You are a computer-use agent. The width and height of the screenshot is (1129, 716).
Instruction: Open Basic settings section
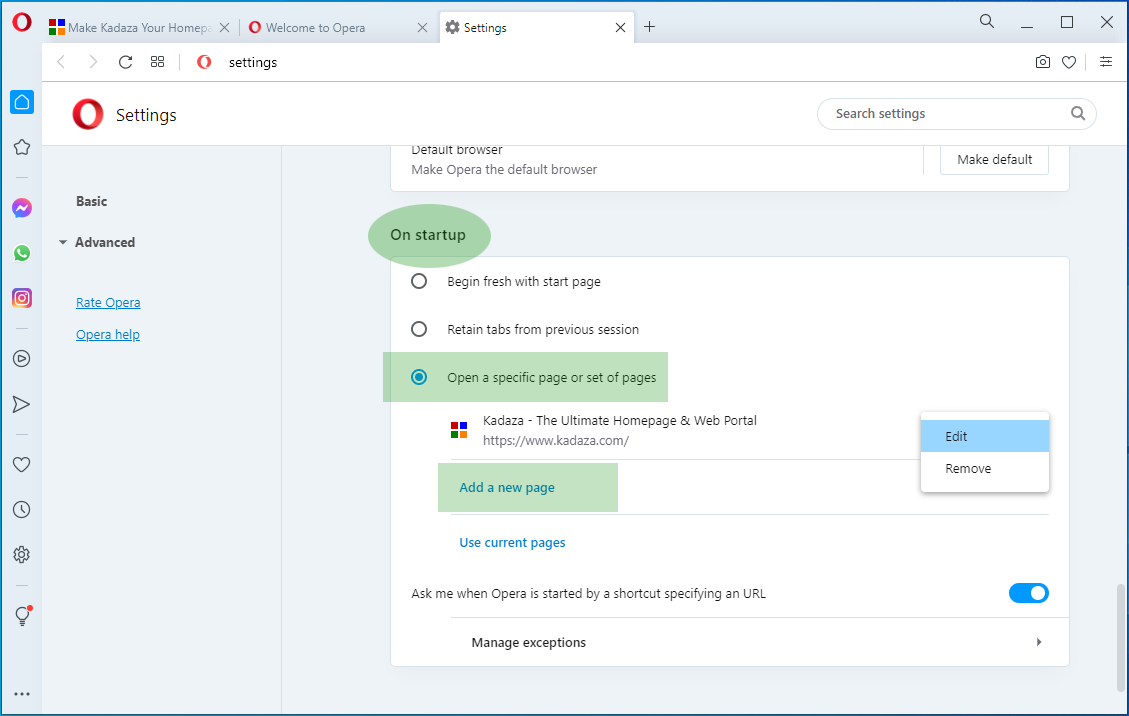coord(91,202)
